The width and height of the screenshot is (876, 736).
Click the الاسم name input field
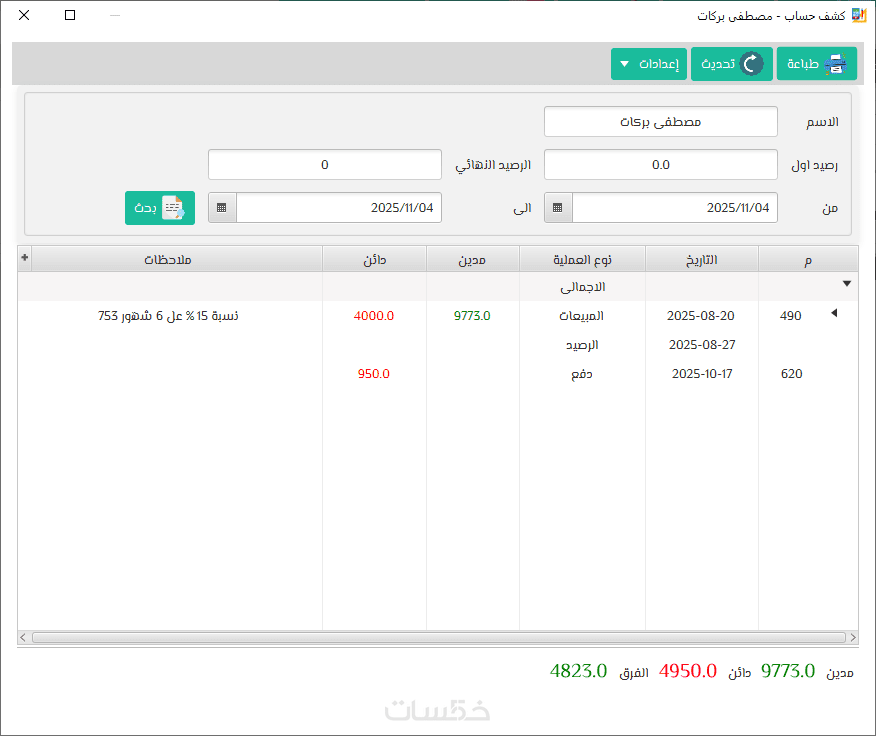(661, 122)
